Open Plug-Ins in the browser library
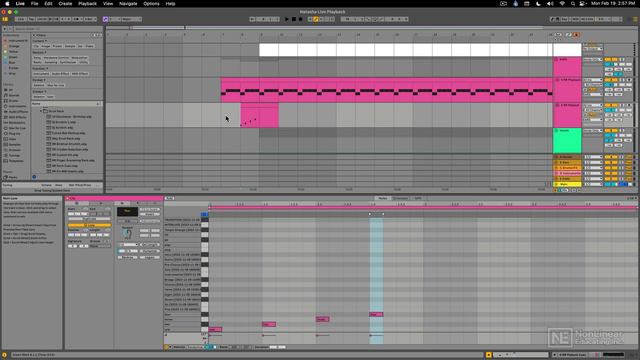 click(15, 133)
